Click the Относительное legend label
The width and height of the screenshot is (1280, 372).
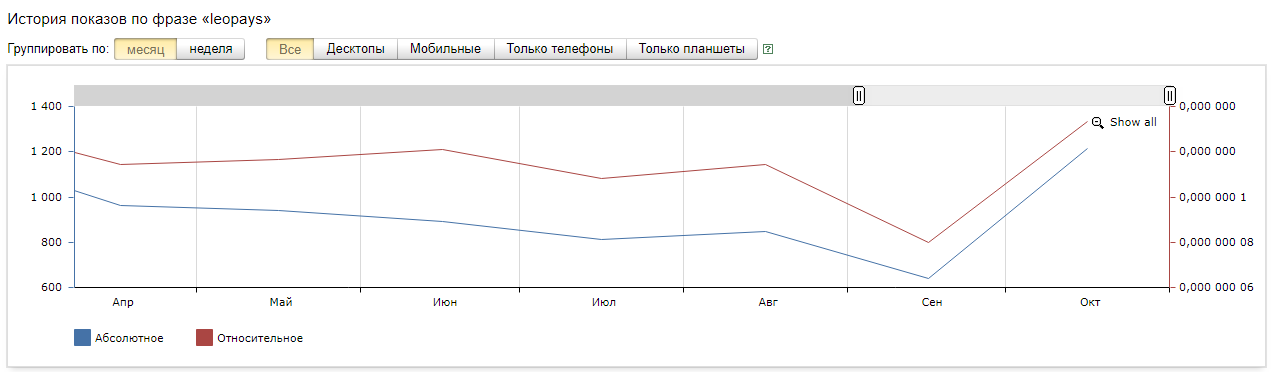pos(260,338)
